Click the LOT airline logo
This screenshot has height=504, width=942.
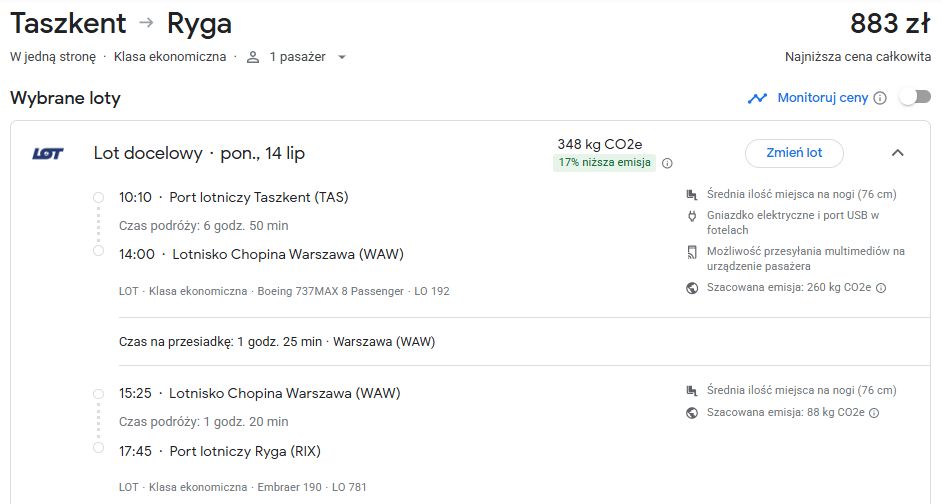pos(47,154)
